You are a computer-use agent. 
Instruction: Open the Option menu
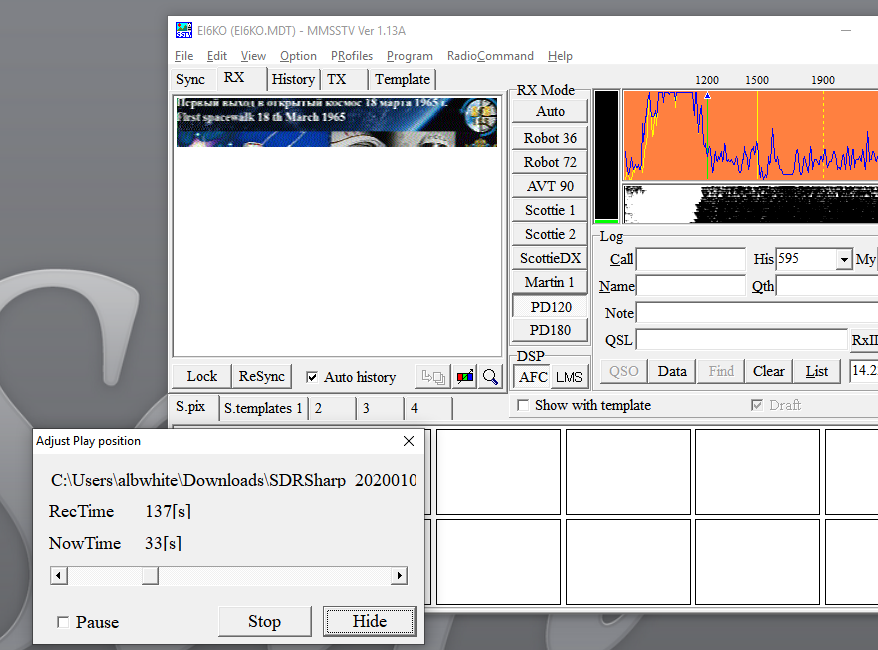[298, 56]
